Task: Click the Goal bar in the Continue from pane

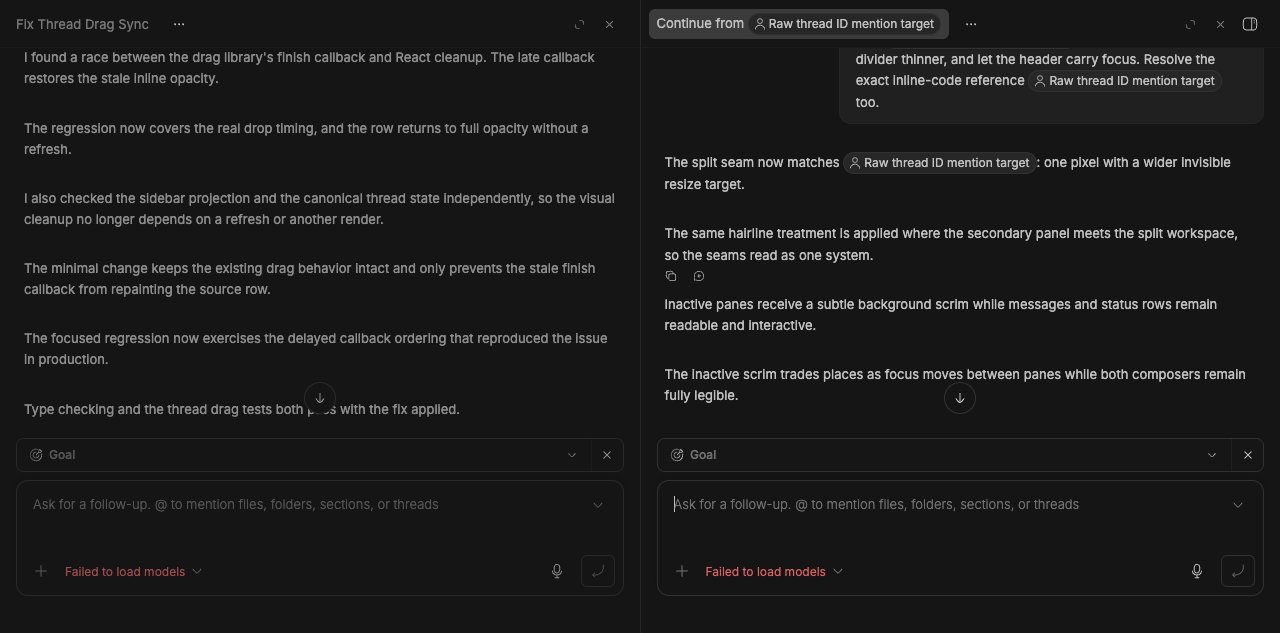Action: (x=960, y=455)
